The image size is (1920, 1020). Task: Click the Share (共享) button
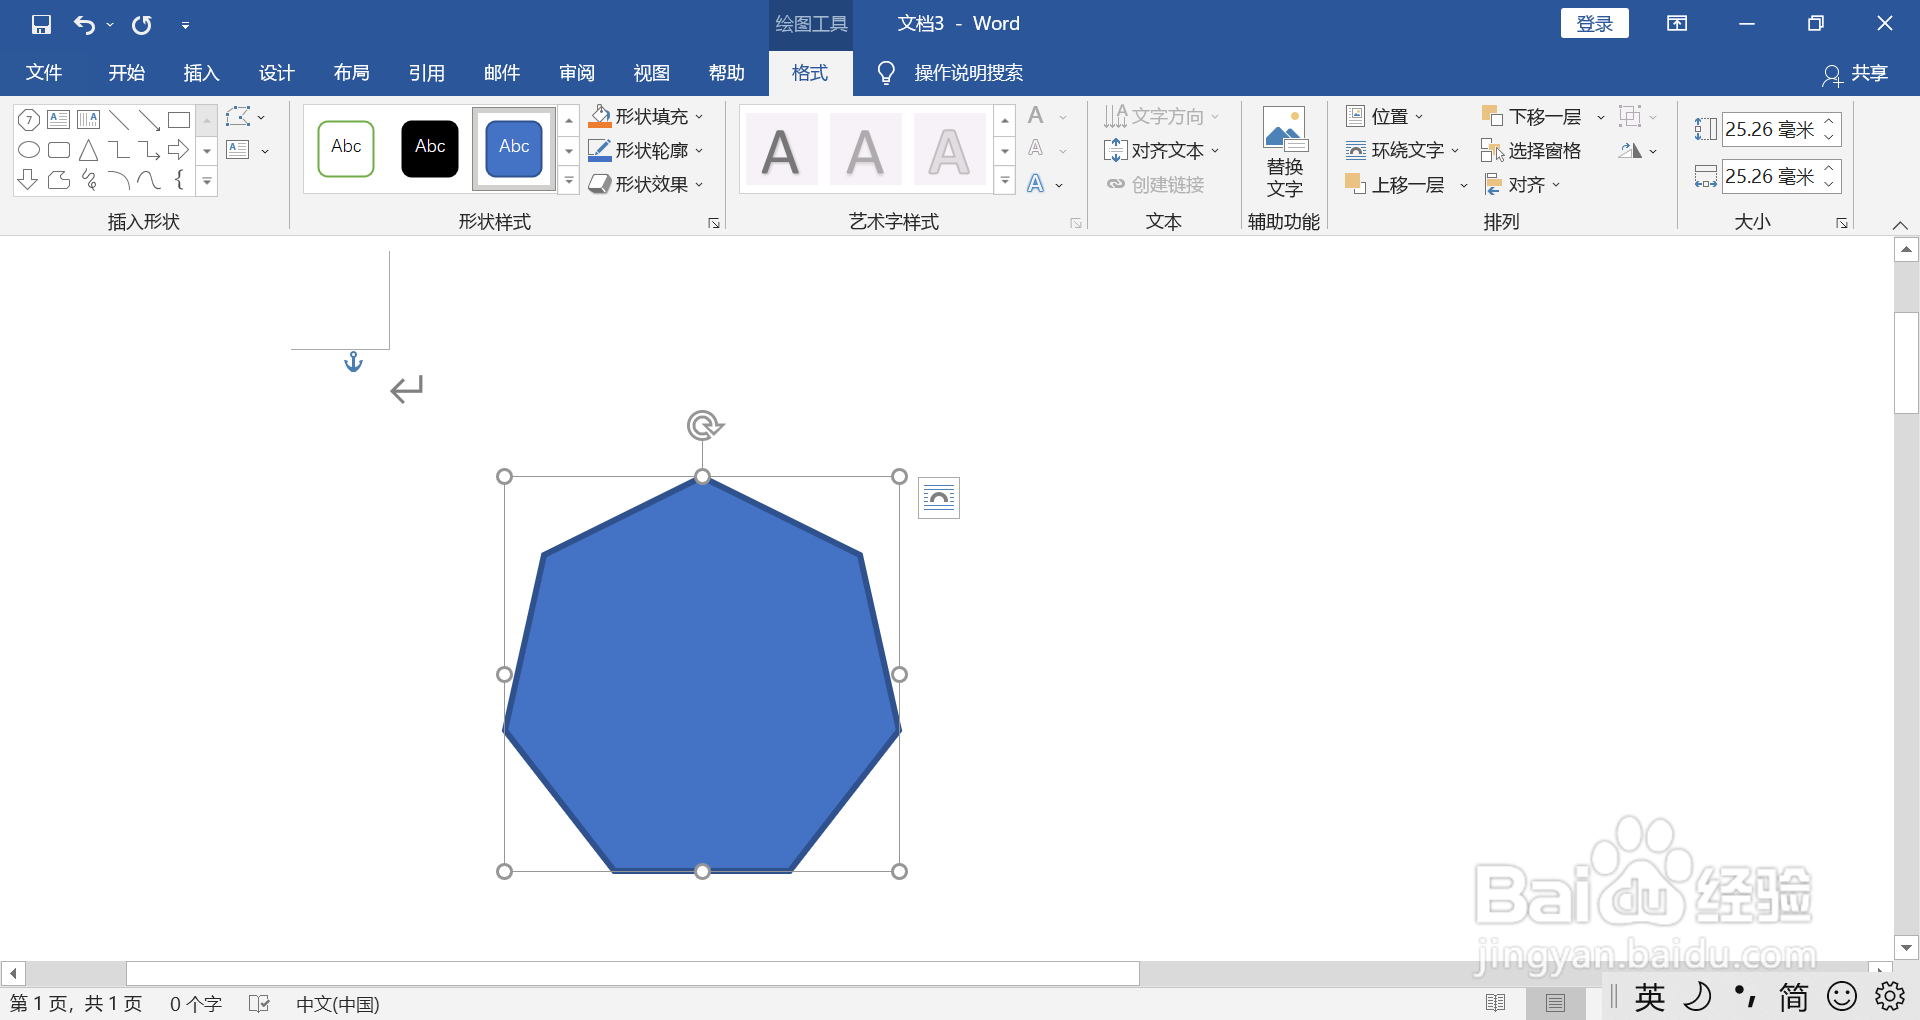pyautogui.click(x=1856, y=73)
